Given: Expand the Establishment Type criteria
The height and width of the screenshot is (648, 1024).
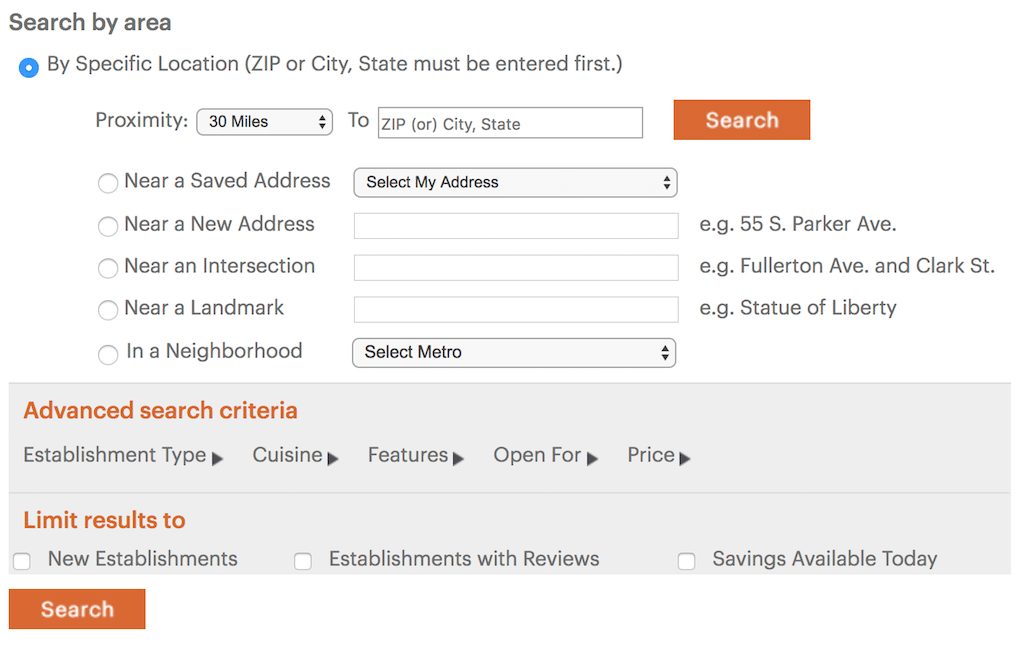Looking at the screenshot, I should [123, 456].
